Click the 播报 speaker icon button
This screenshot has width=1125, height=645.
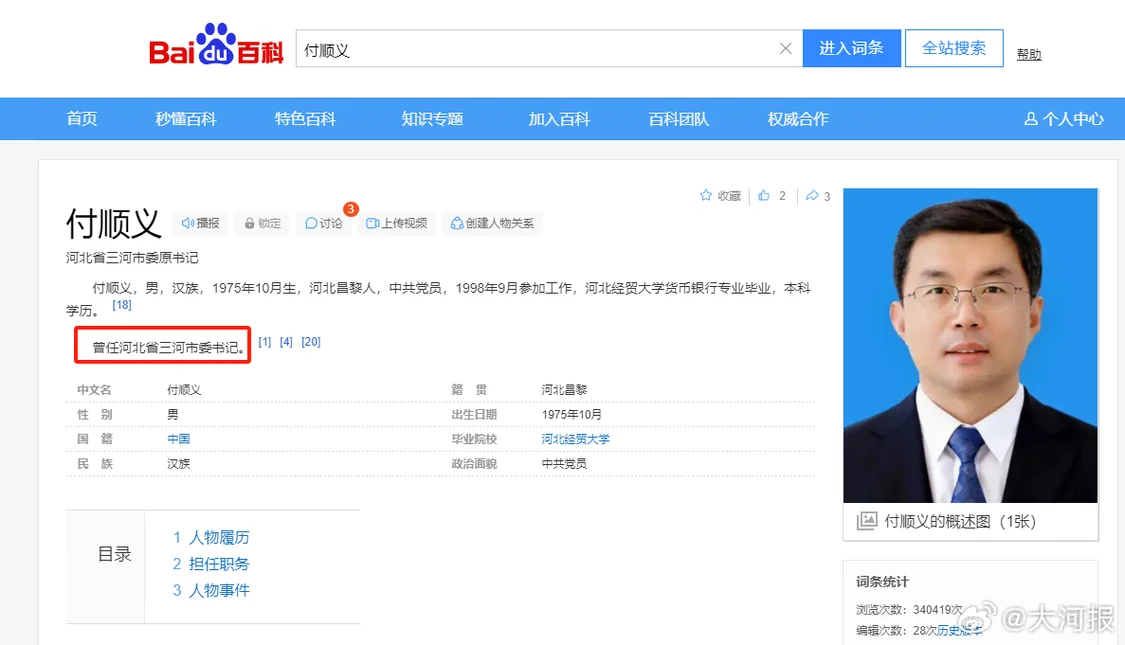[188, 223]
